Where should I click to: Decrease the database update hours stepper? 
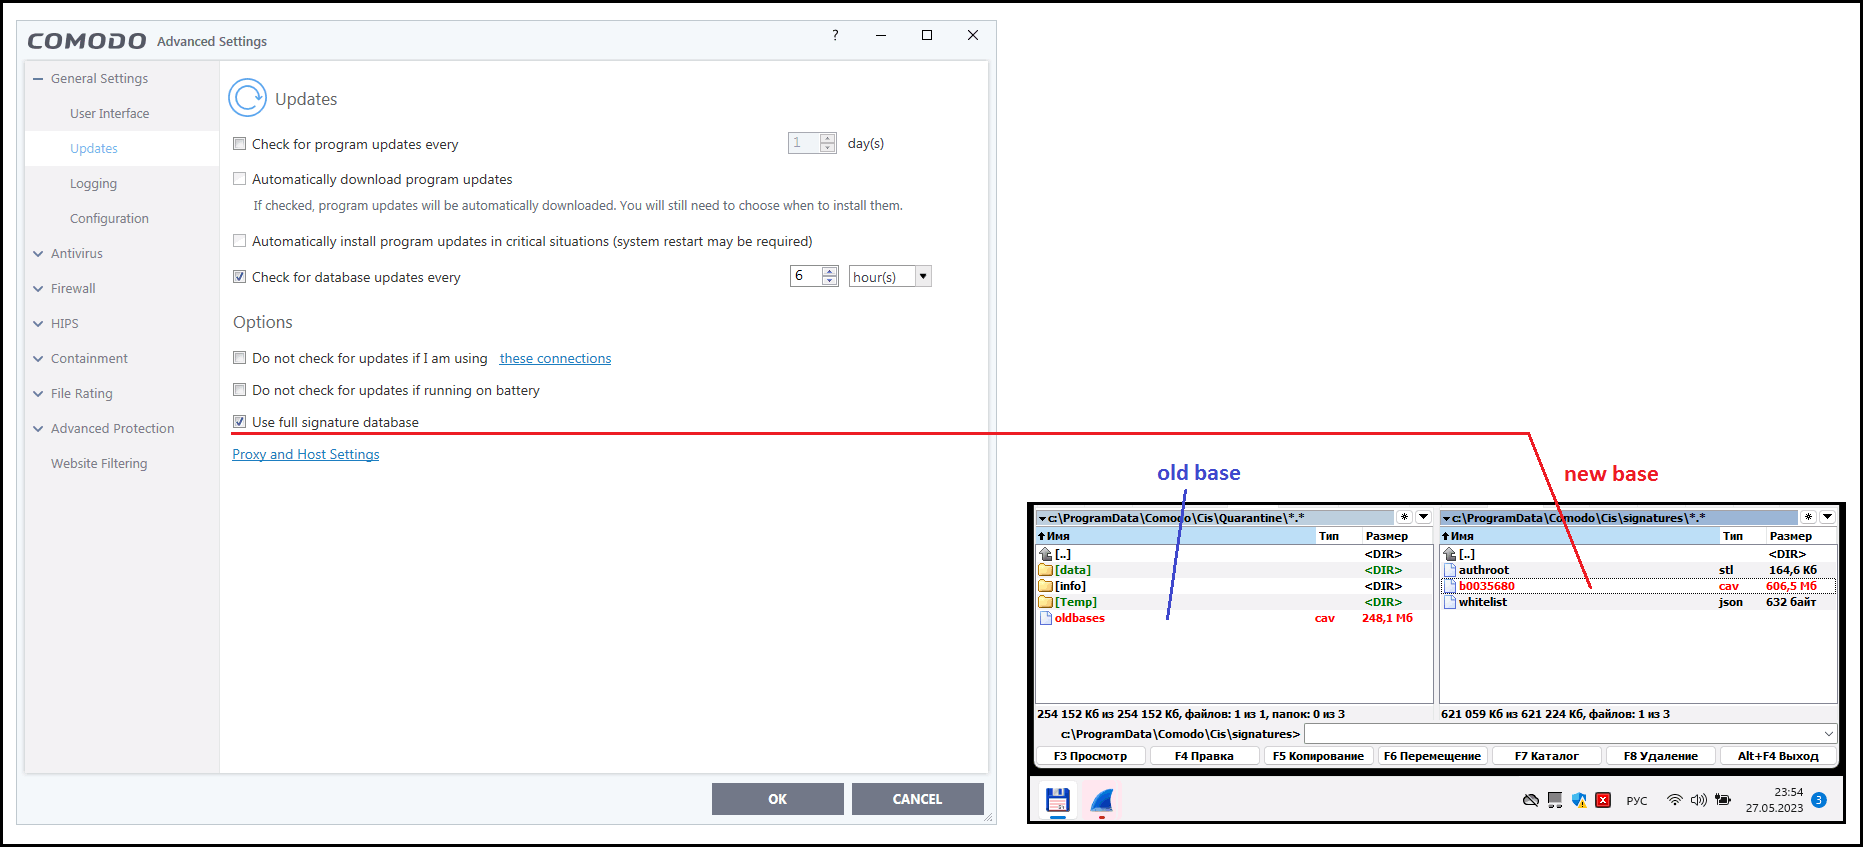click(829, 281)
